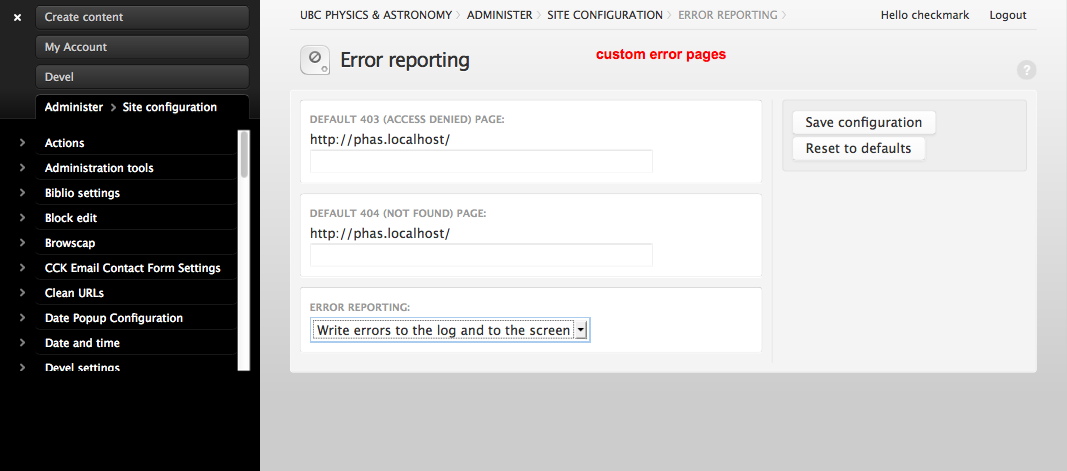
Task: Close the admin sidebar with X icon
Action: coord(17,17)
